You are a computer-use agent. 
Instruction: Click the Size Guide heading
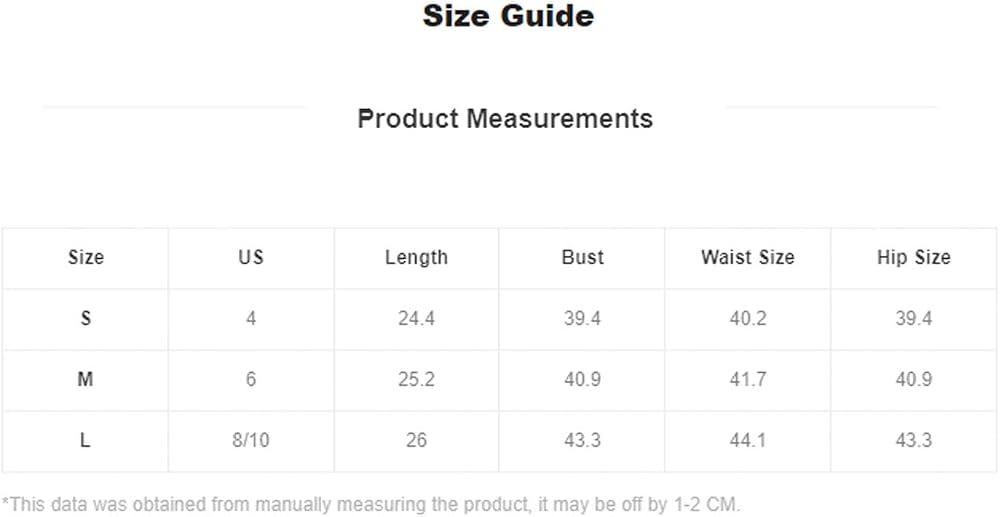[508, 16]
